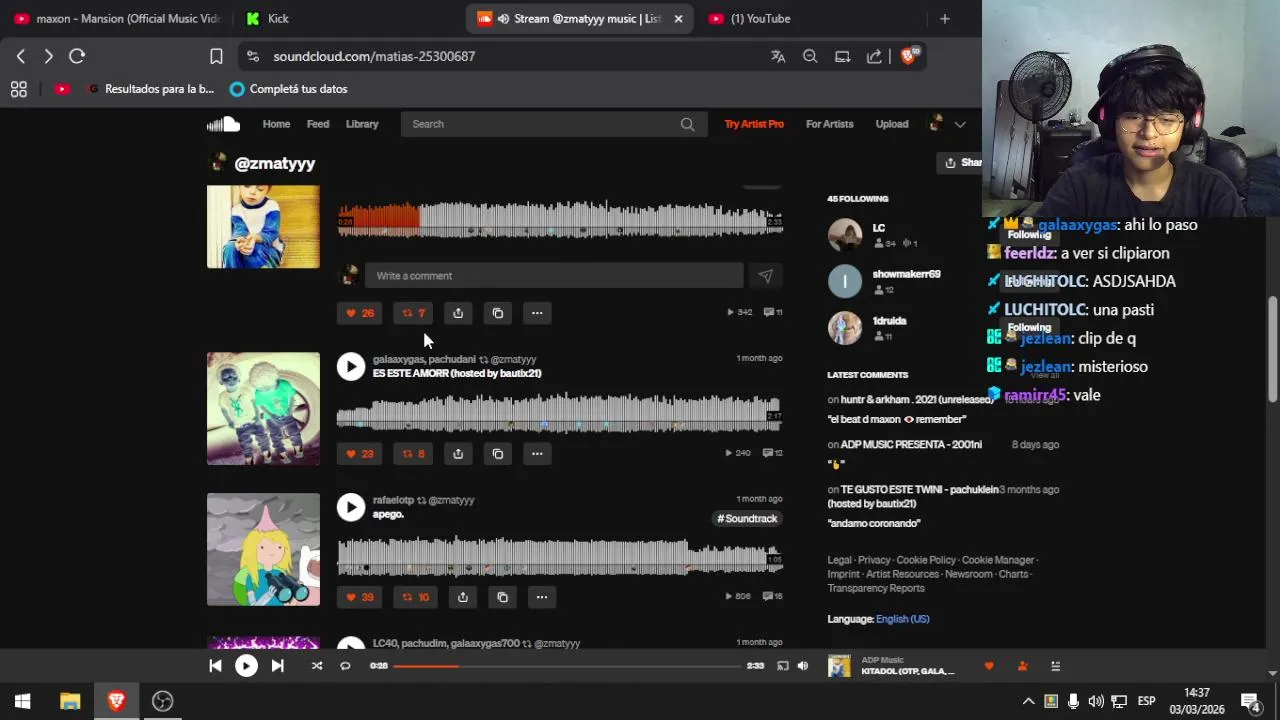Click the #Soundtrack tag
Viewport: 1280px width, 720px height.
pos(747,518)
